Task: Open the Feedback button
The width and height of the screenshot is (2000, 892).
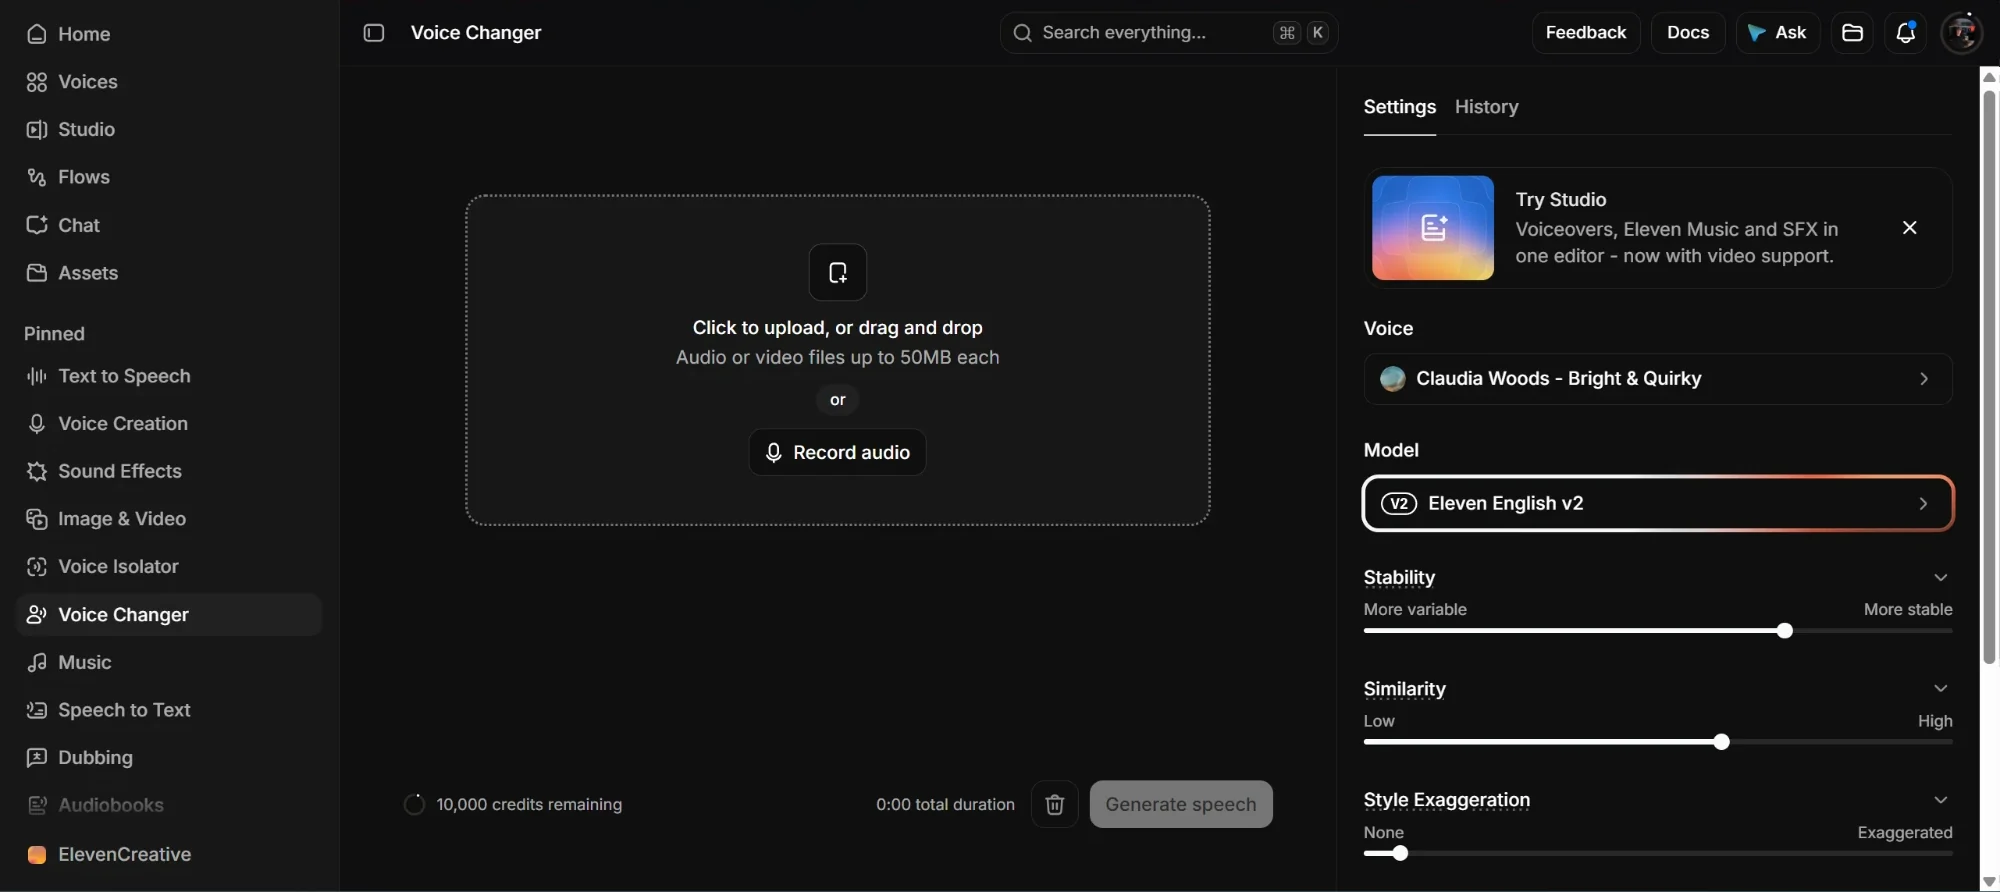Action: click(1586, 33)
